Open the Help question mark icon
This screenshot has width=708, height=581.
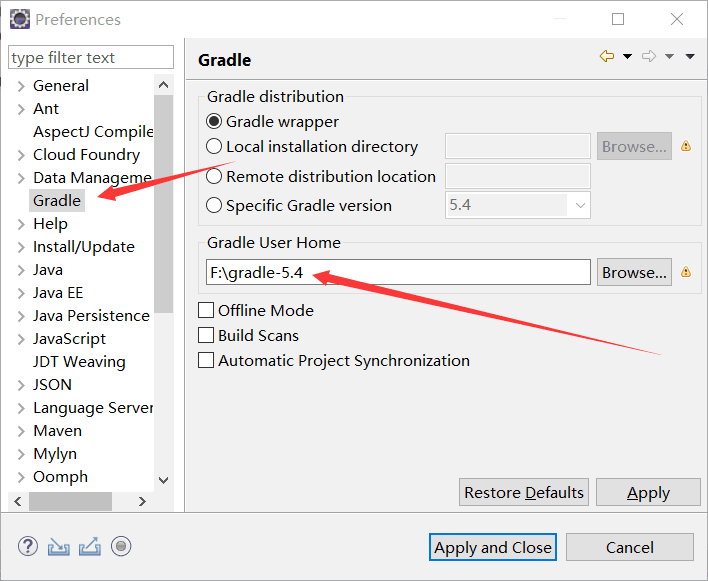tap(28, 546)
